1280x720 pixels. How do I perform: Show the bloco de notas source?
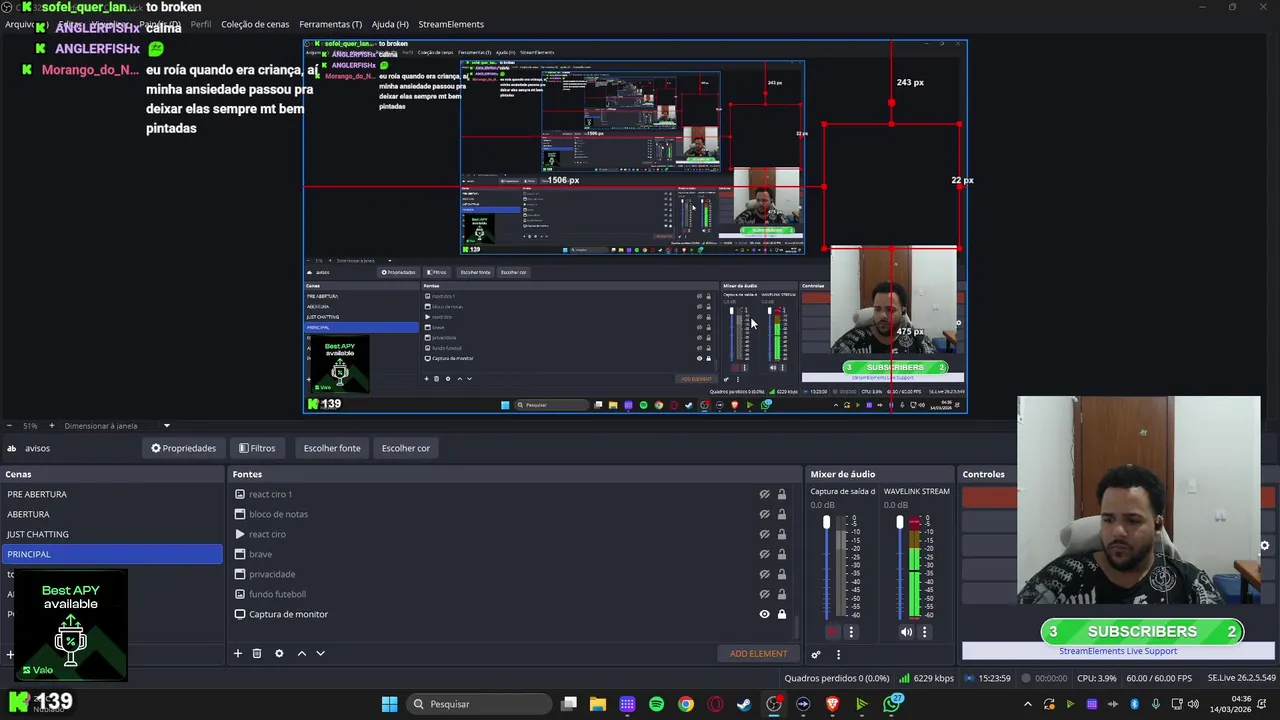(764, 514)
